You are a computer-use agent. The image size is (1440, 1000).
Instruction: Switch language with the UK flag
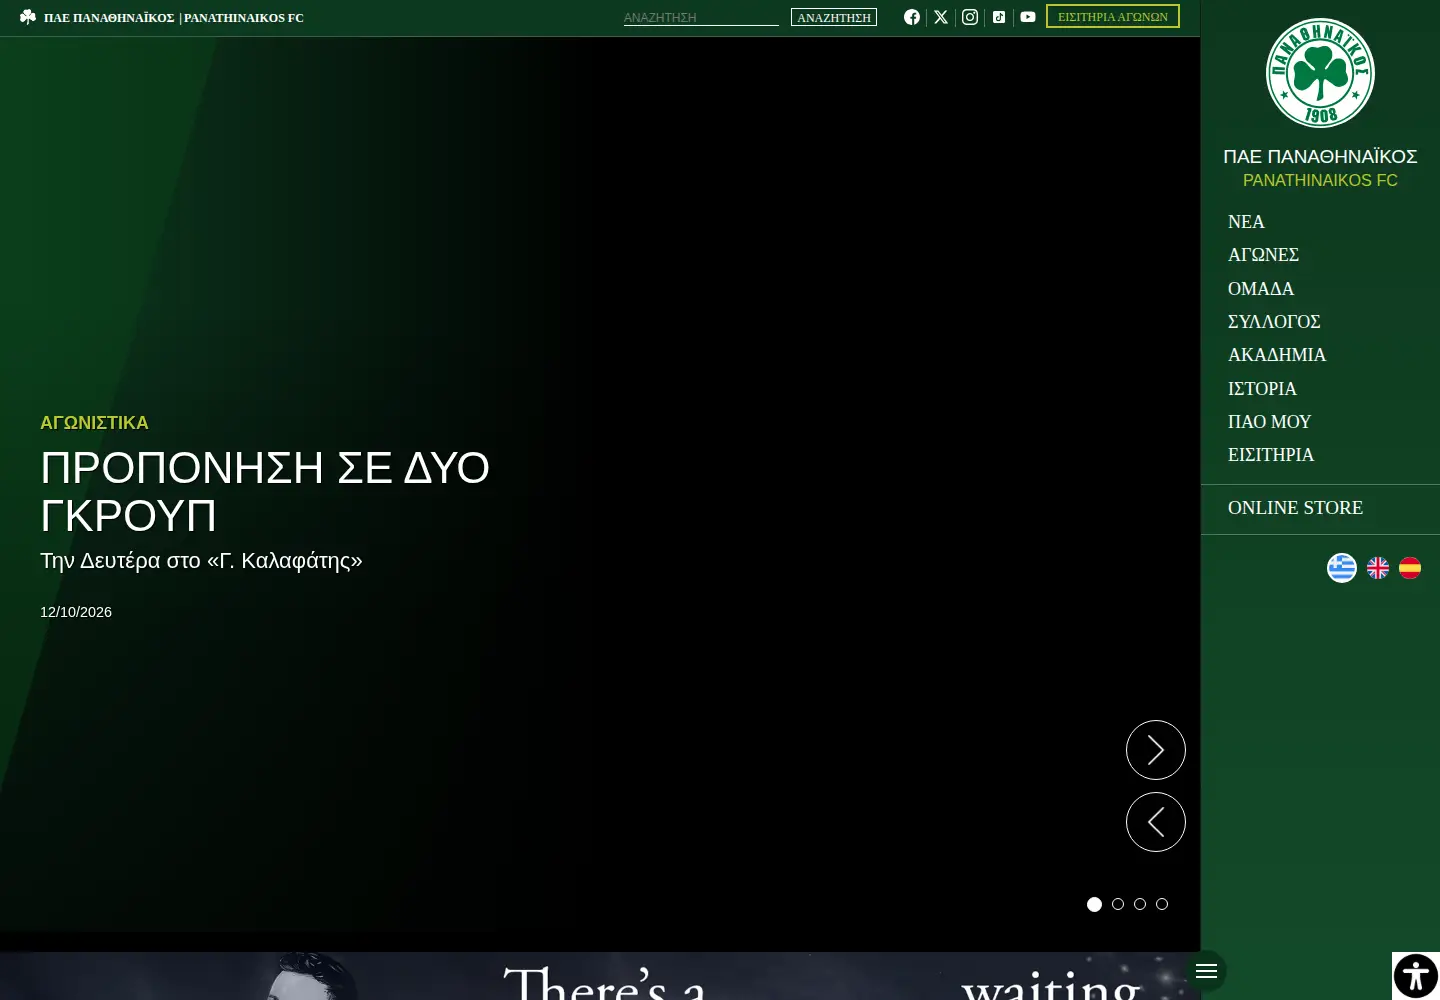pyautogui.click(x=1378, y=568)
